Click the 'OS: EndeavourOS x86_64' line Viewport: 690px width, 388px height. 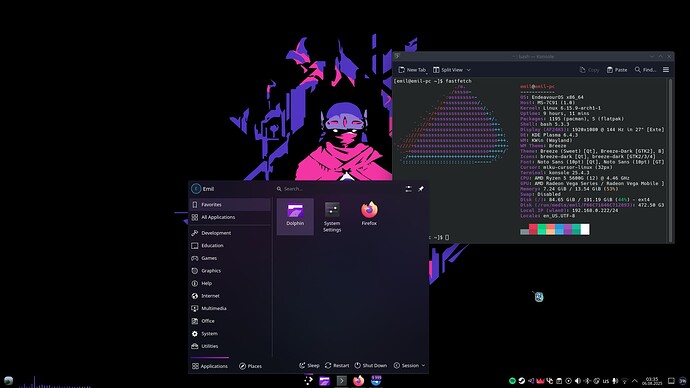click(x=552, y=97)
